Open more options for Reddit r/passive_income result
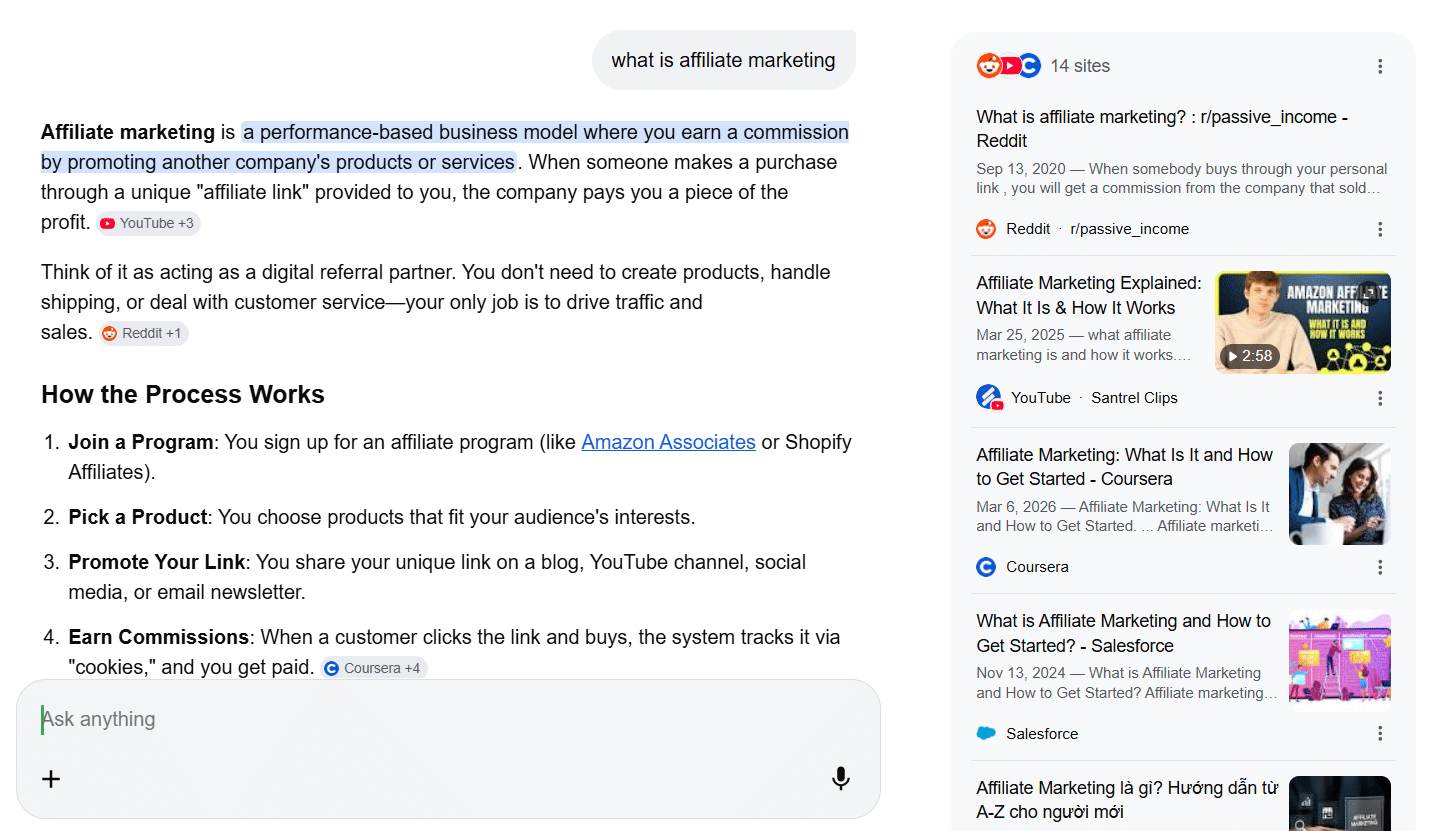The image size is (1447, 831). point(1380,229)
